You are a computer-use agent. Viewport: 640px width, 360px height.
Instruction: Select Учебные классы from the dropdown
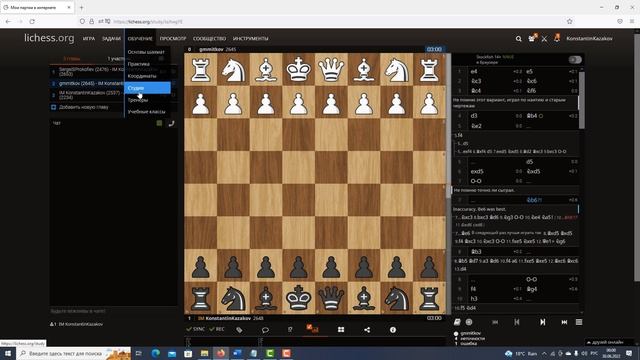147,112
